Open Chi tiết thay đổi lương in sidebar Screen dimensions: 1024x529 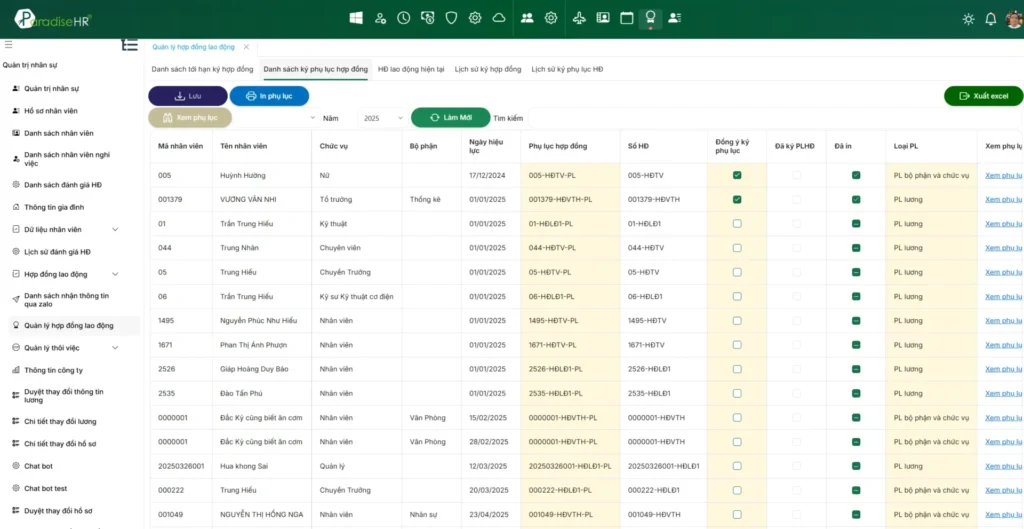(x=60, y=421)
